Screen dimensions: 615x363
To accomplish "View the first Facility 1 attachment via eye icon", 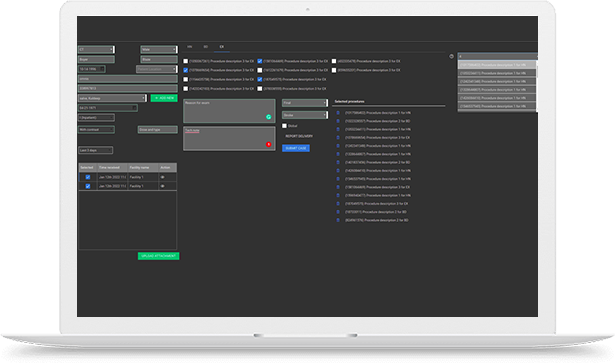I will pos(163,177).
